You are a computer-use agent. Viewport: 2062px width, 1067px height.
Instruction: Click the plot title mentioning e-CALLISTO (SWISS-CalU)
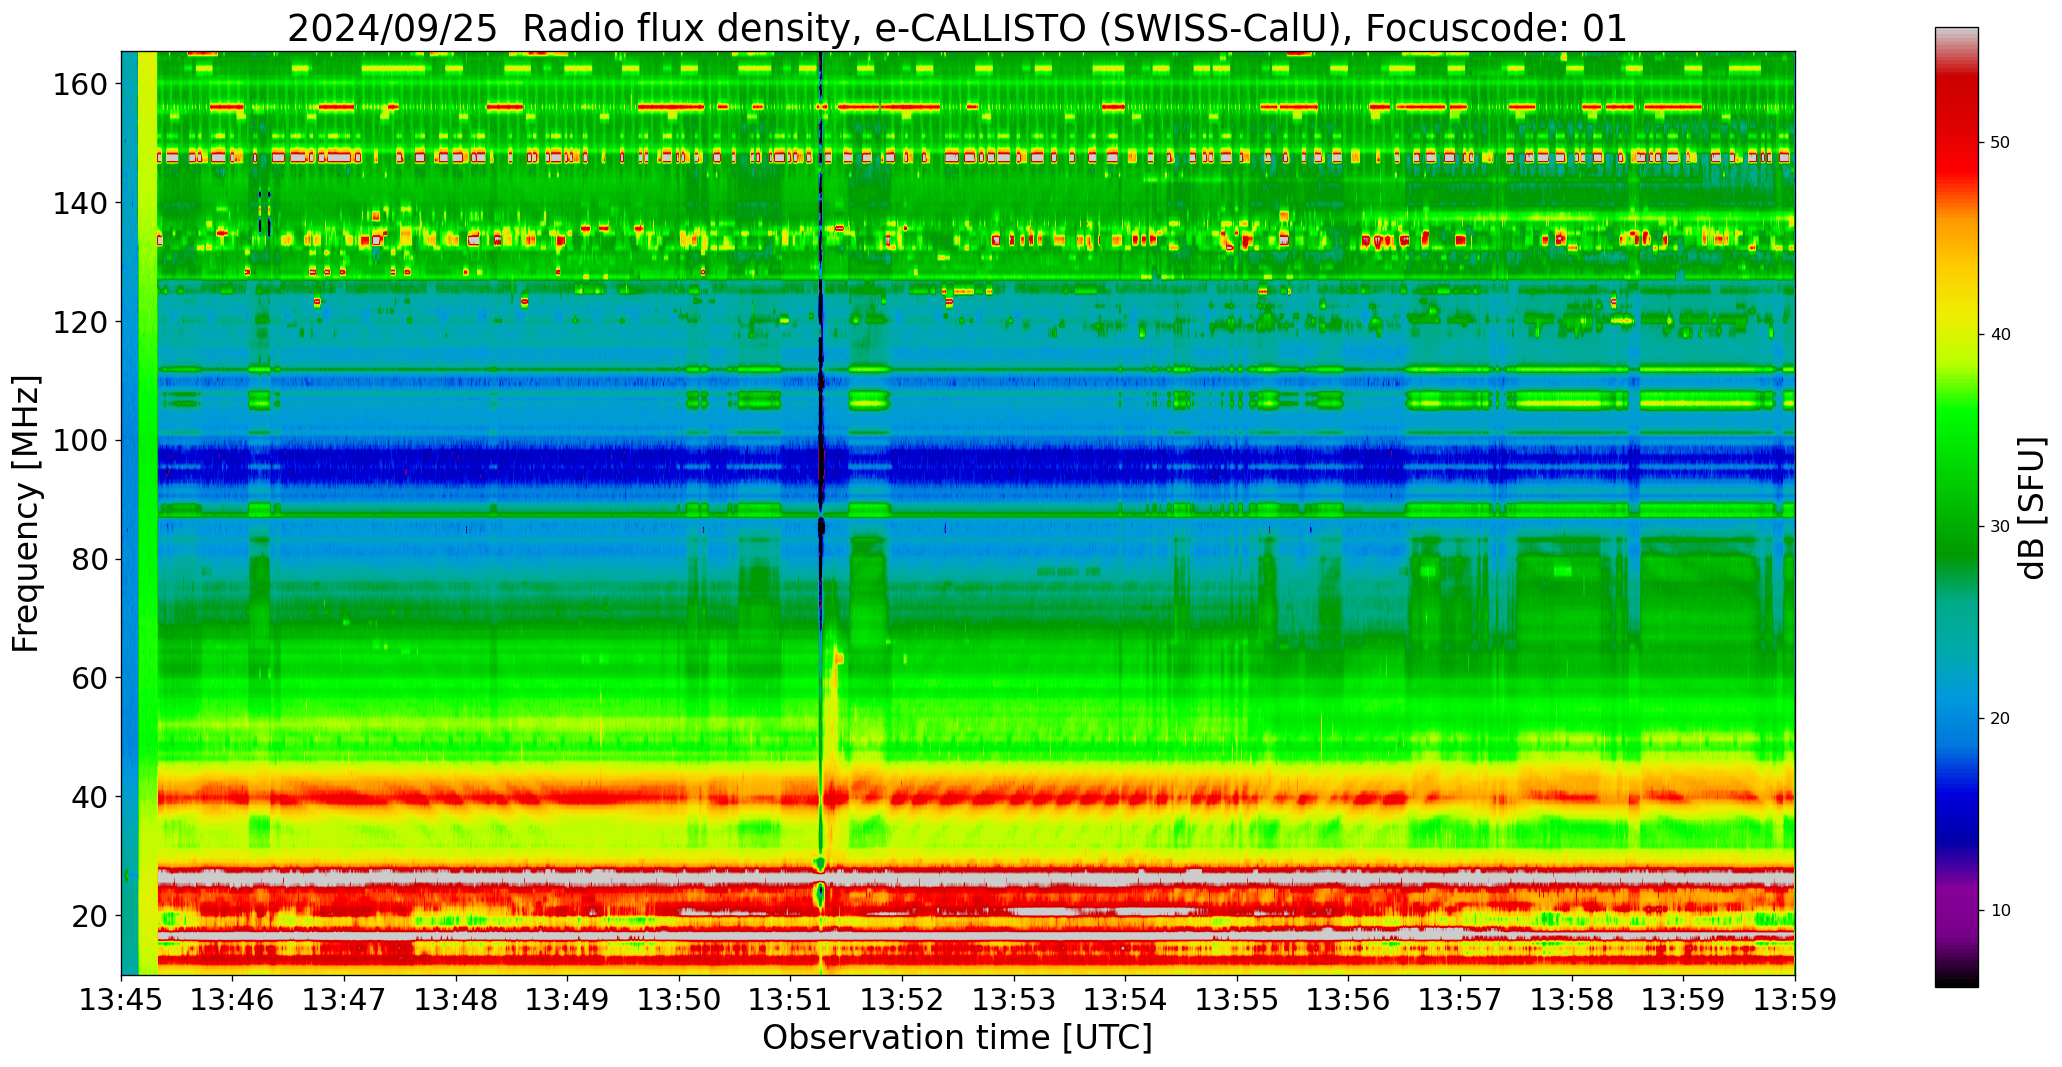tap(957, 28)
